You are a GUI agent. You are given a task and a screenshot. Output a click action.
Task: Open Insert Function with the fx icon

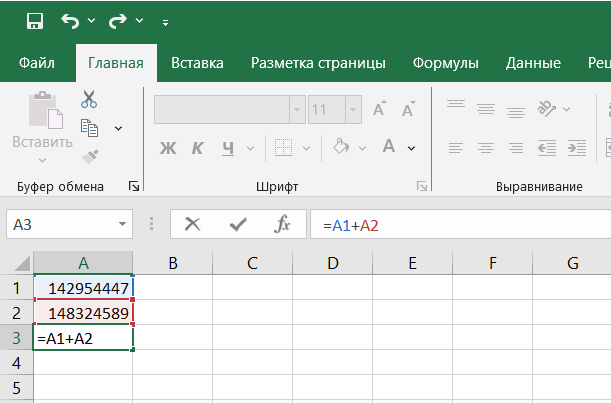coord(283,225)
